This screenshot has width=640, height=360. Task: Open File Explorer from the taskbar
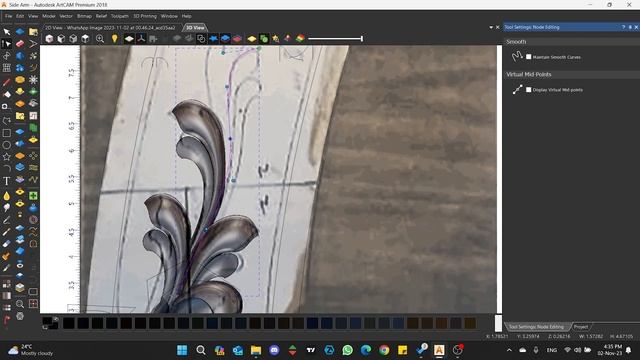tap(256, 350)
